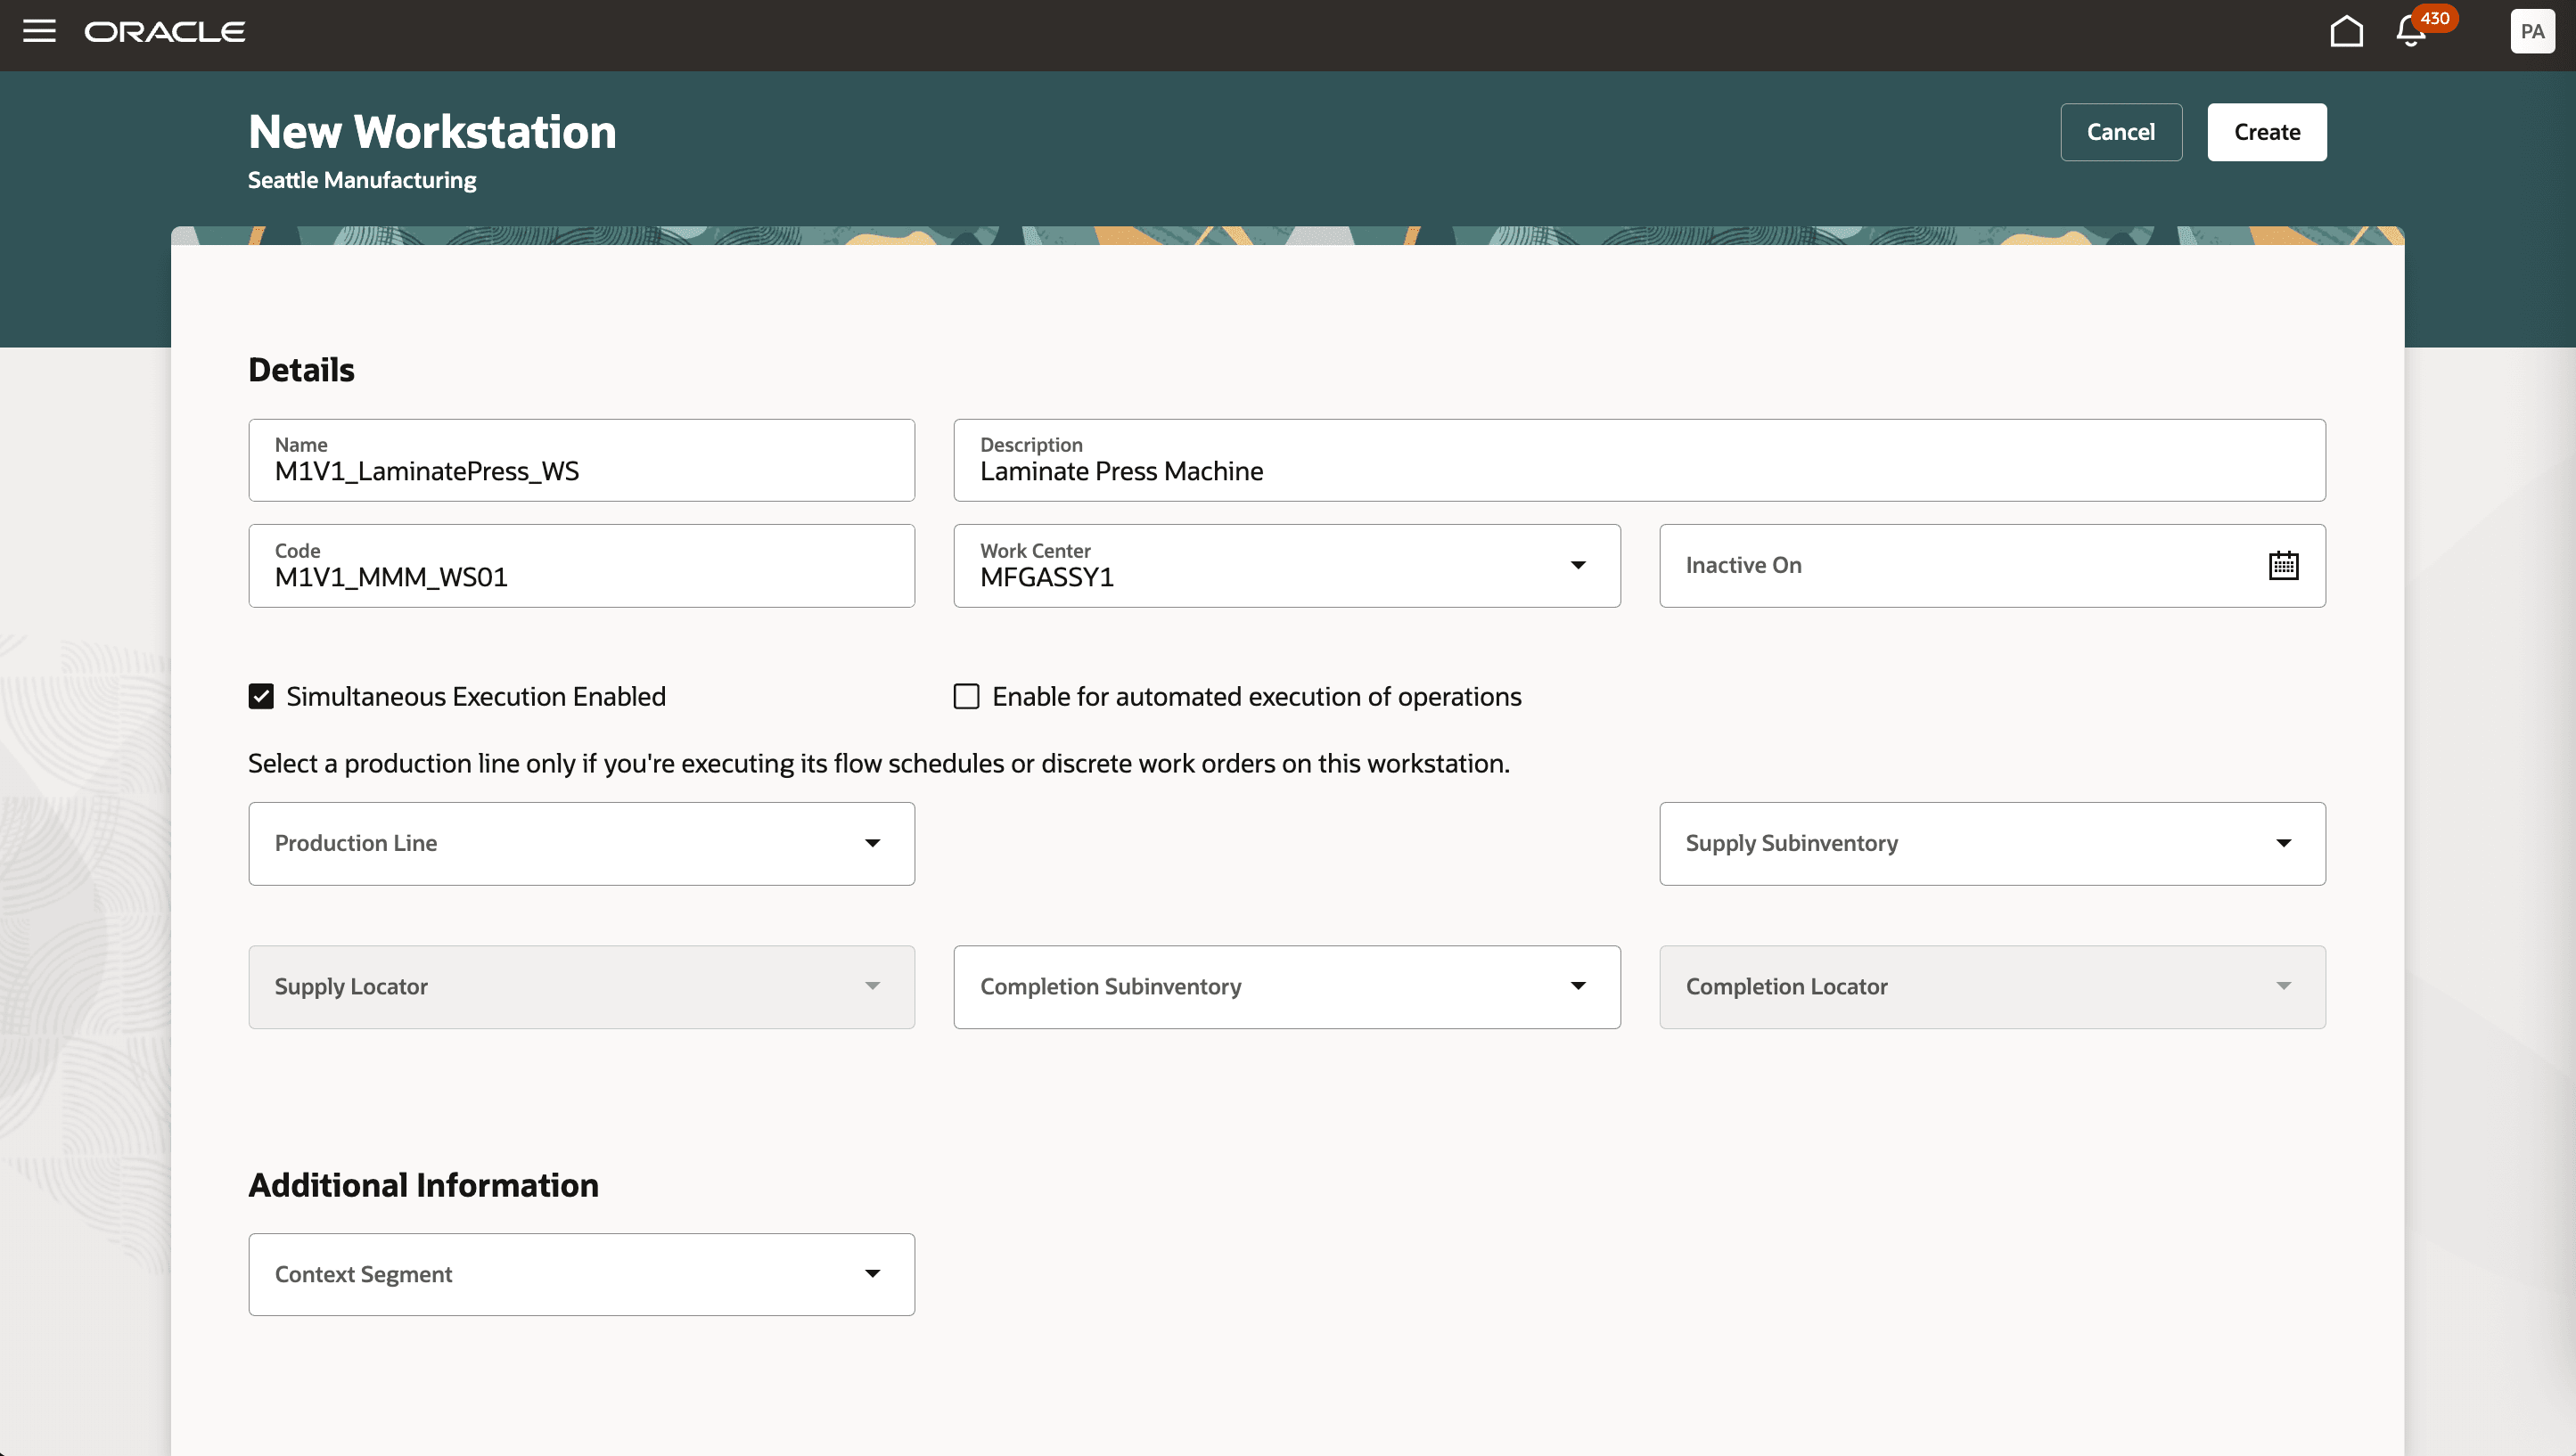Viewport: 2576px width, 1456px height.
Task: Click the Additional Information heading
Action: (423, 1185)
